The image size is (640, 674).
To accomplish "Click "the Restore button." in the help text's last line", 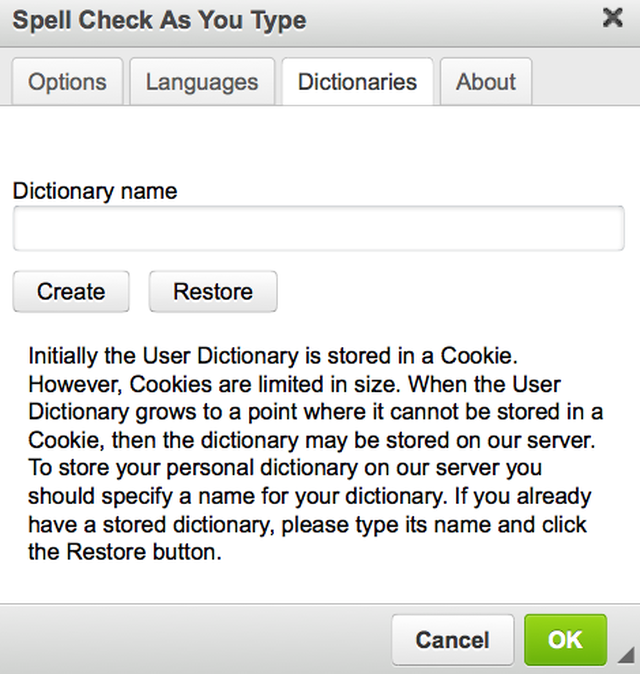I will click(x=123, y=553).
